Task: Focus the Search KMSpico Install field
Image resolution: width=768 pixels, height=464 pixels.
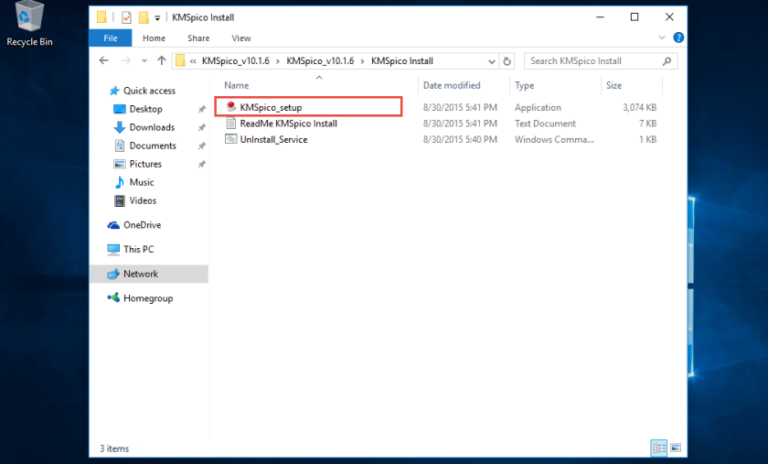Action: [600, 61]
